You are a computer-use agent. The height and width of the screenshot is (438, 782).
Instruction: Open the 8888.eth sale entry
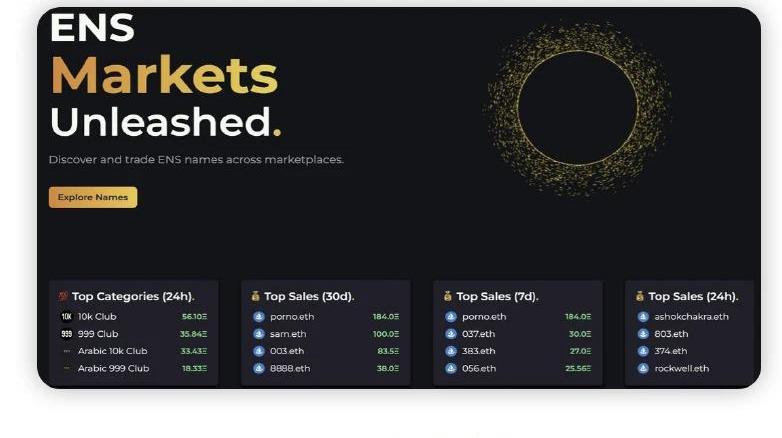[326, 369]
